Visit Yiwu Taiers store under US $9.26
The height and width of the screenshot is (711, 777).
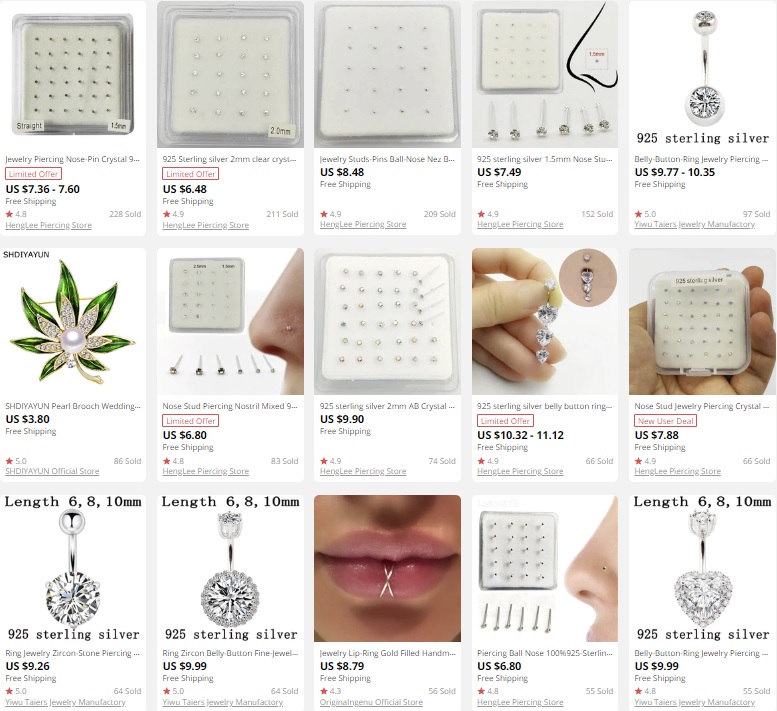pos(65,702)
